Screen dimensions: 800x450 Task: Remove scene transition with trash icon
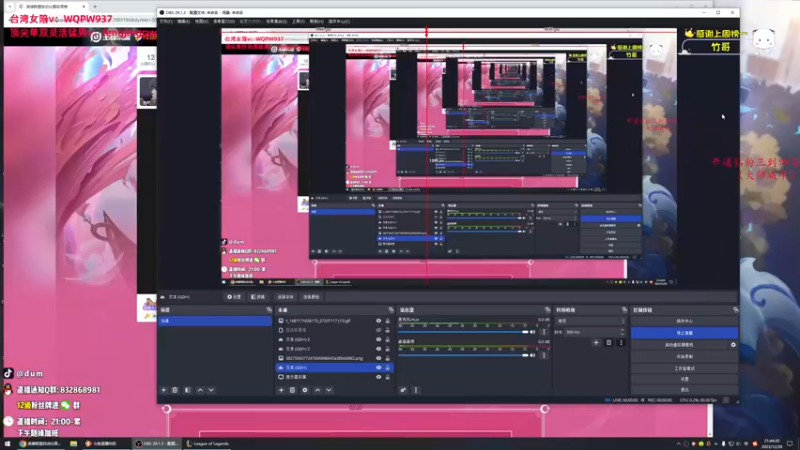[x=609, y=343]
